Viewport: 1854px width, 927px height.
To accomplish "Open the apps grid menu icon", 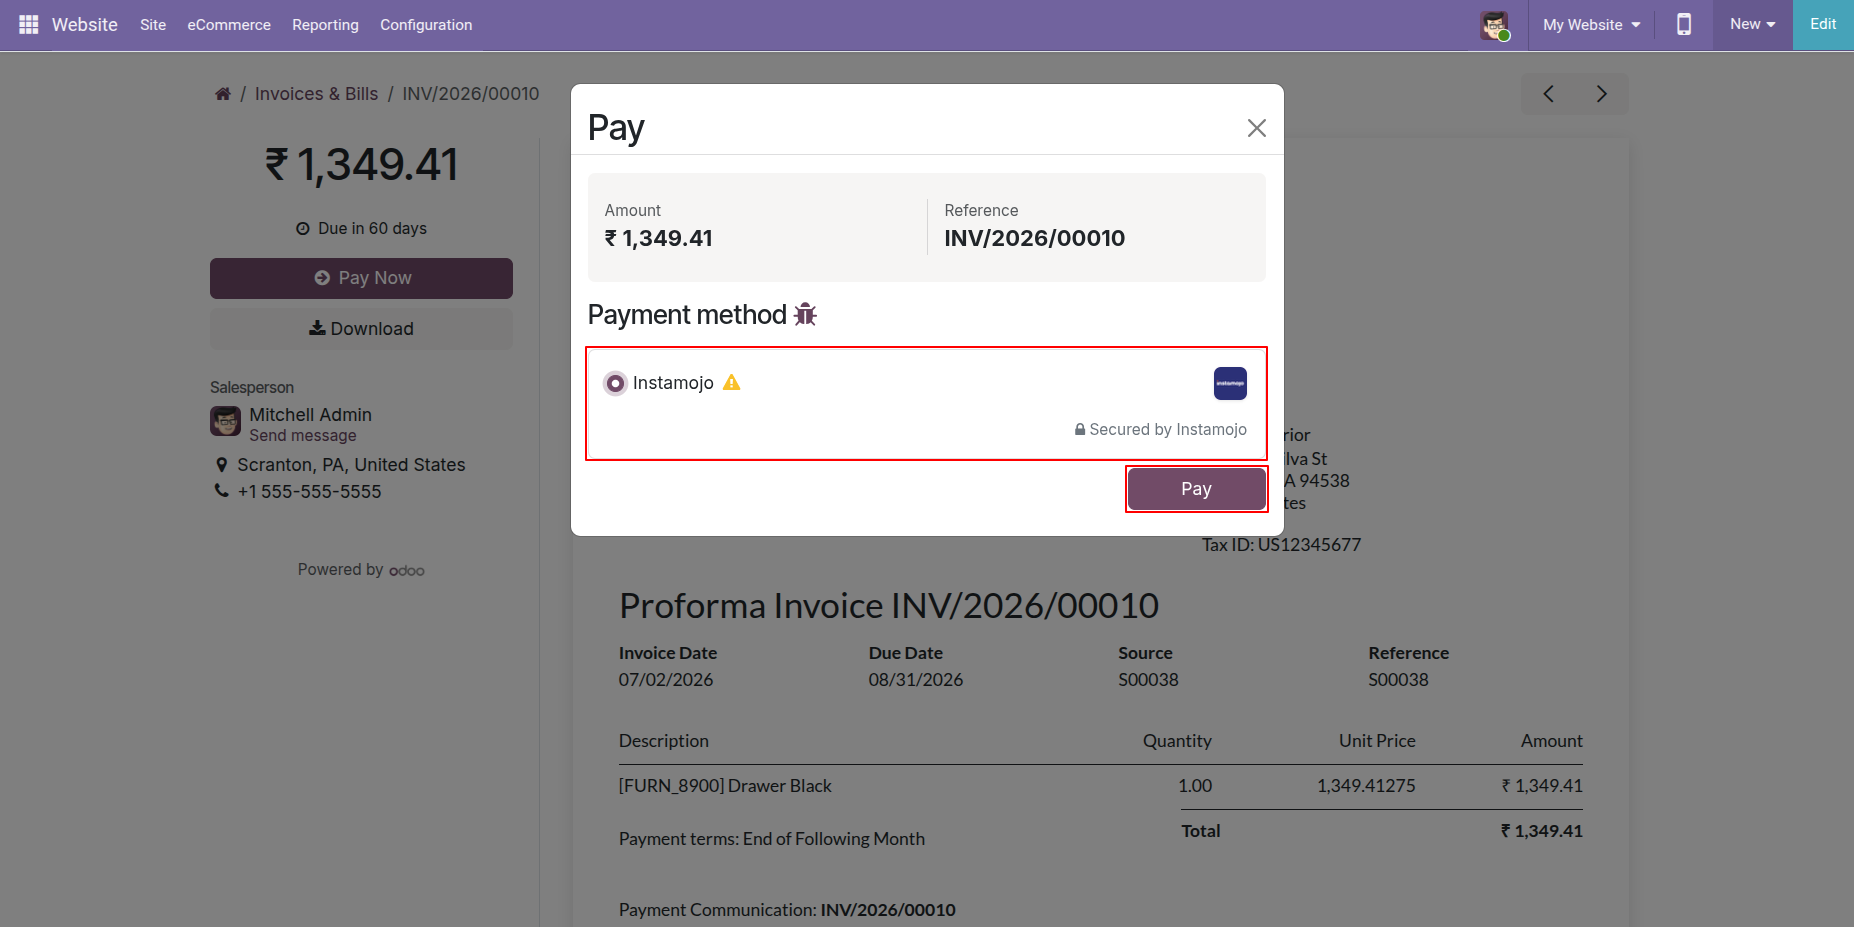I will (28, 24).
